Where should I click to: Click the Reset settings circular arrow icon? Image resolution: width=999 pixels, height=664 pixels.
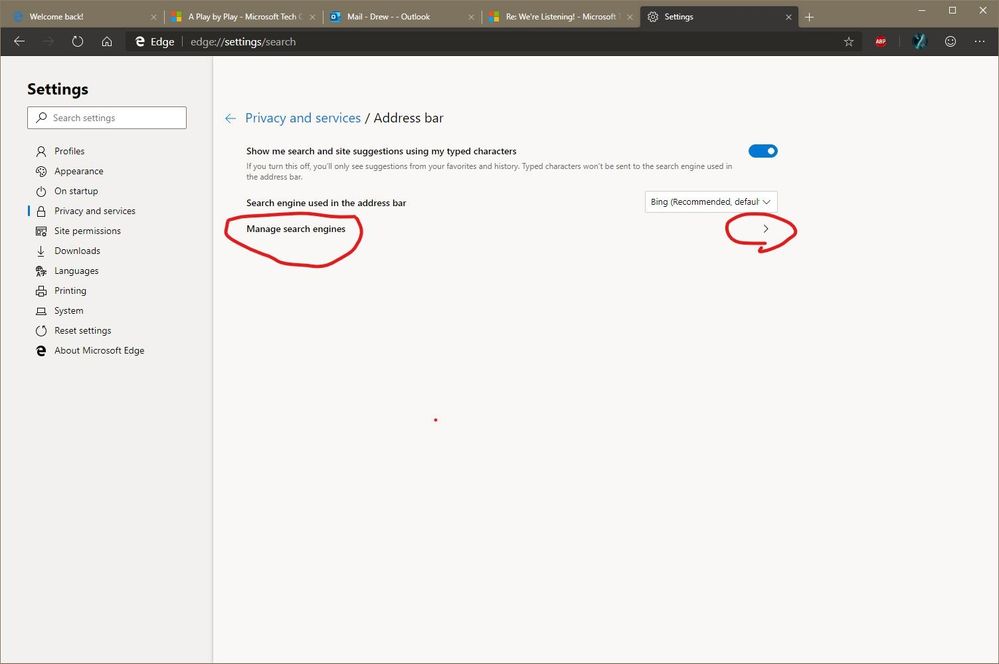click(x=41, y=331)
